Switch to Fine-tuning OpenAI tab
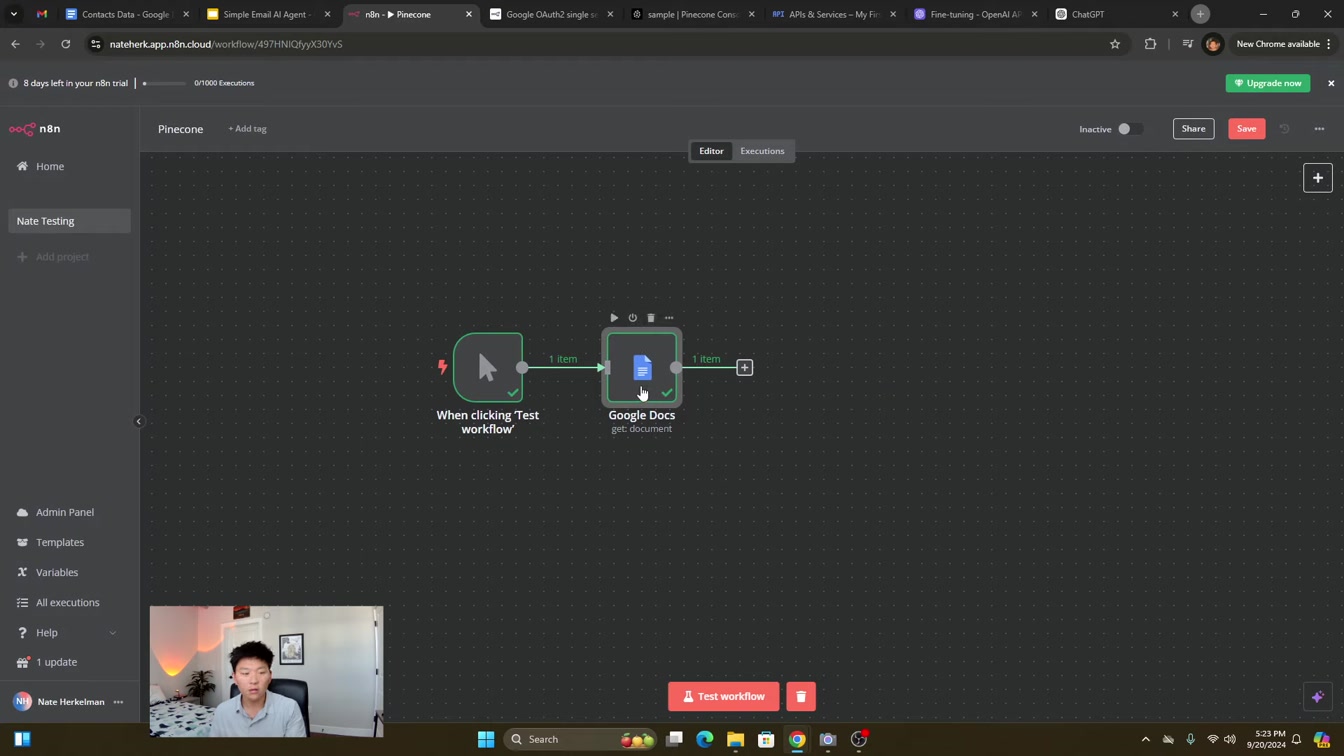 click(x=976, y=14)
